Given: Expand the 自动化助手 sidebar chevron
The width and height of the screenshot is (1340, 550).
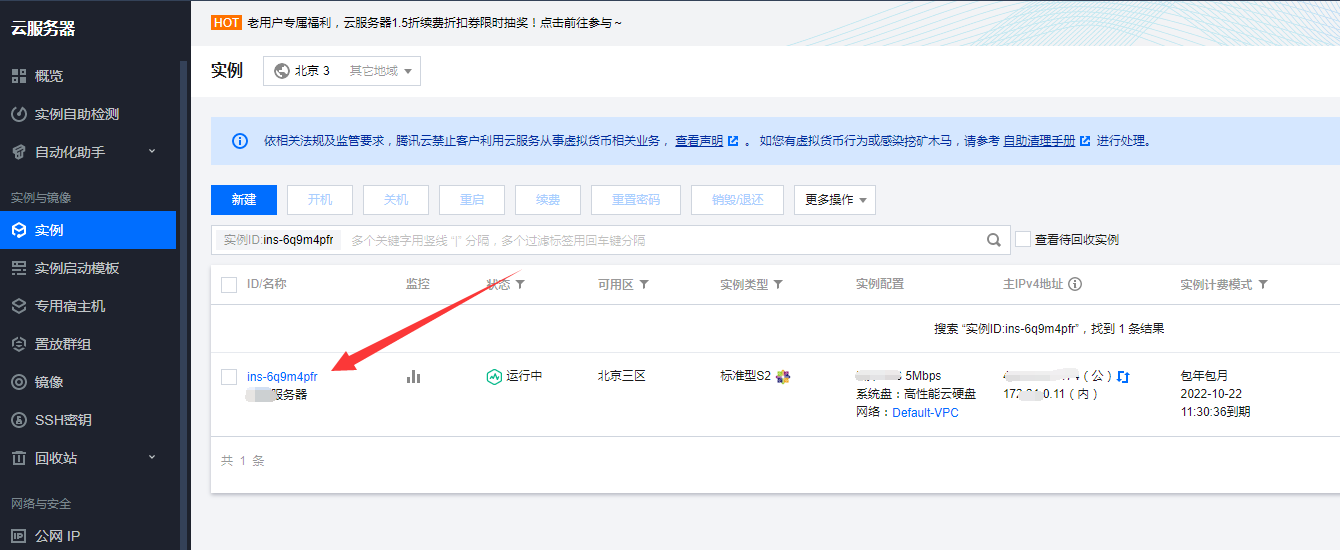Looking at the screenshot, I should pos(152,152).
